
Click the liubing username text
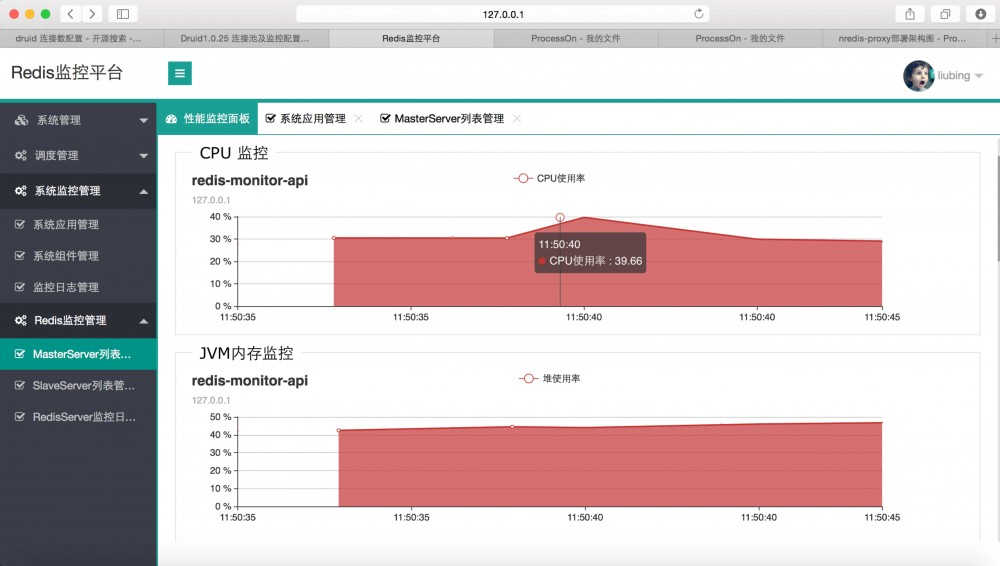[953, 76]
